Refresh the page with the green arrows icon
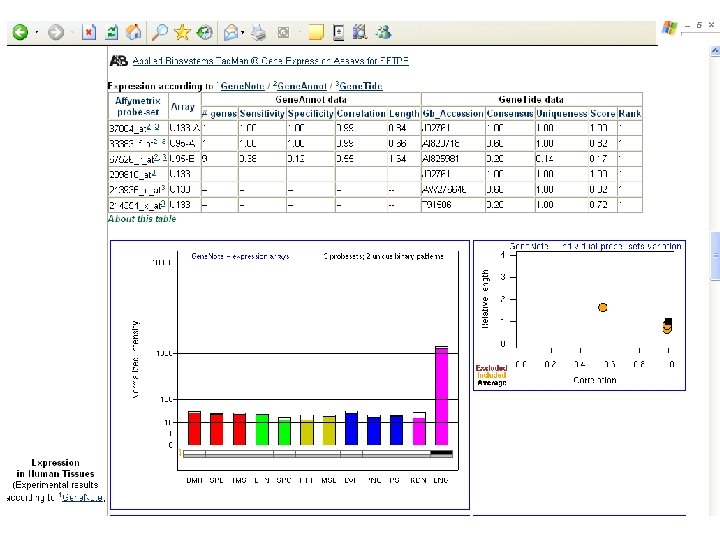The height and width of the screenshot is (540, 720). [x=112, y=32]
